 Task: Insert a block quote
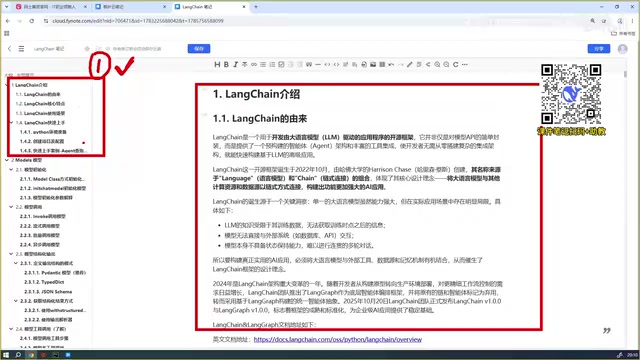(309, 64)
